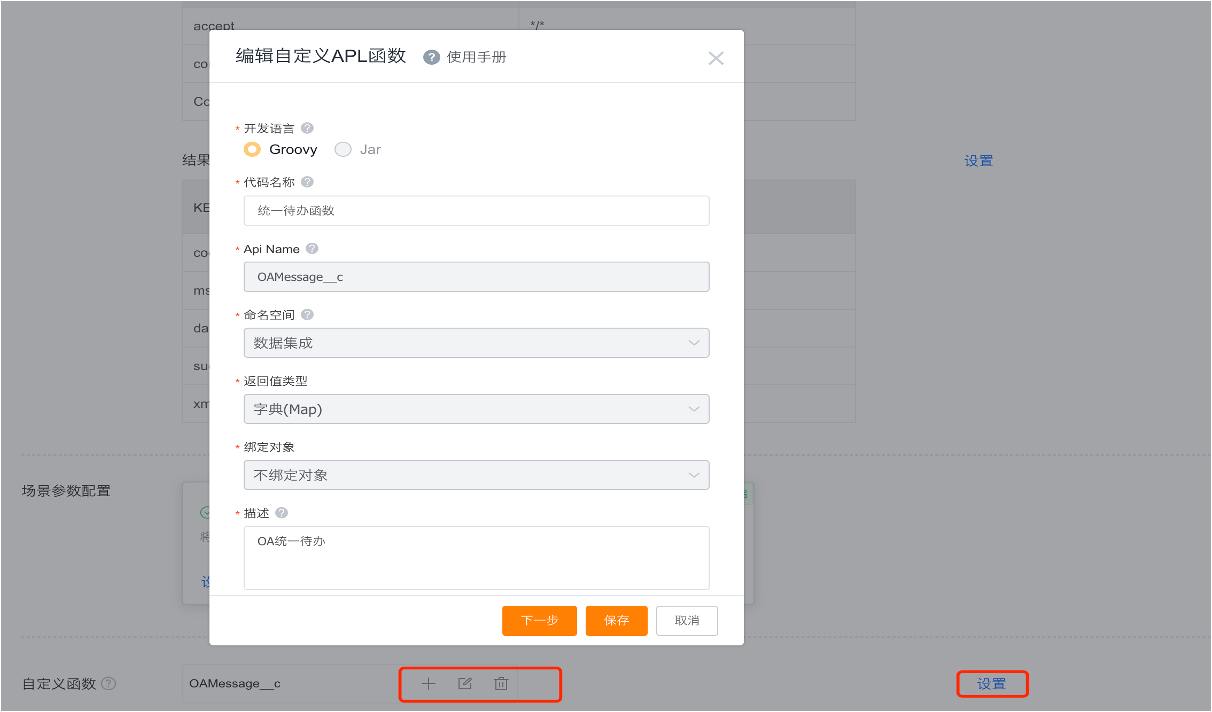Click the 保存 button
Image resolution: width=1212 pixels, height=712 pixels.
click(617, 621)
